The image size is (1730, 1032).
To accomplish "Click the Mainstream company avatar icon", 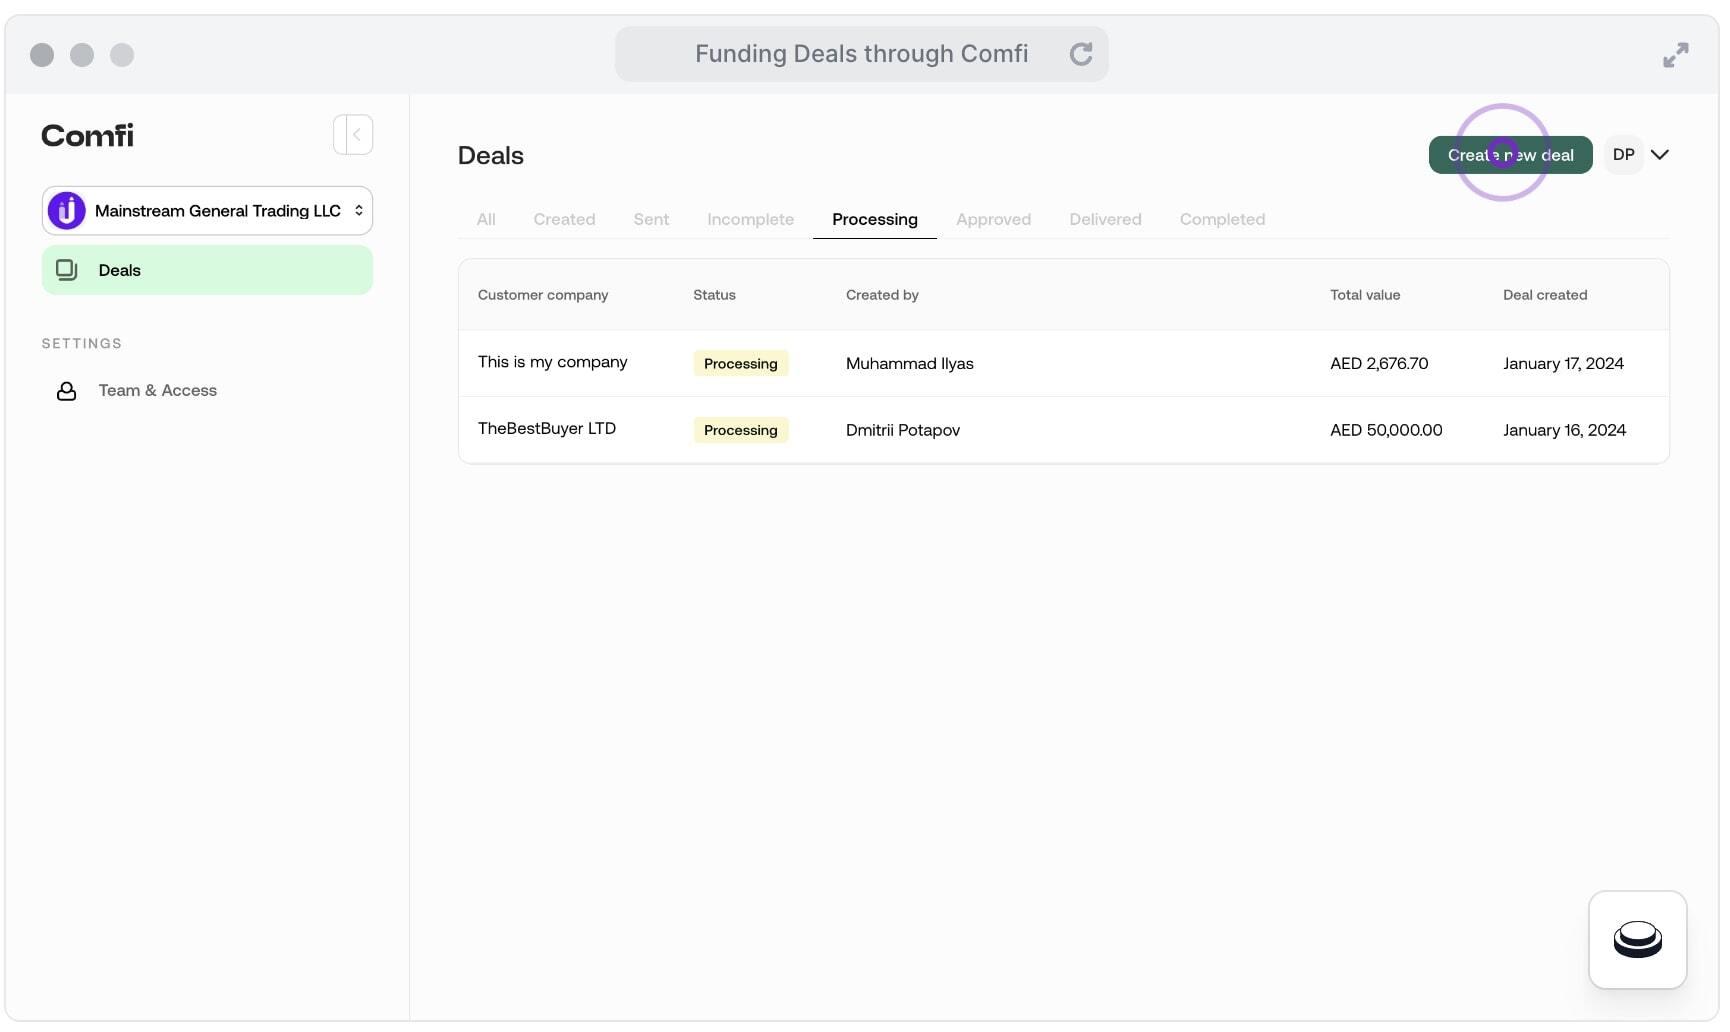I will [x=66, y=211].
